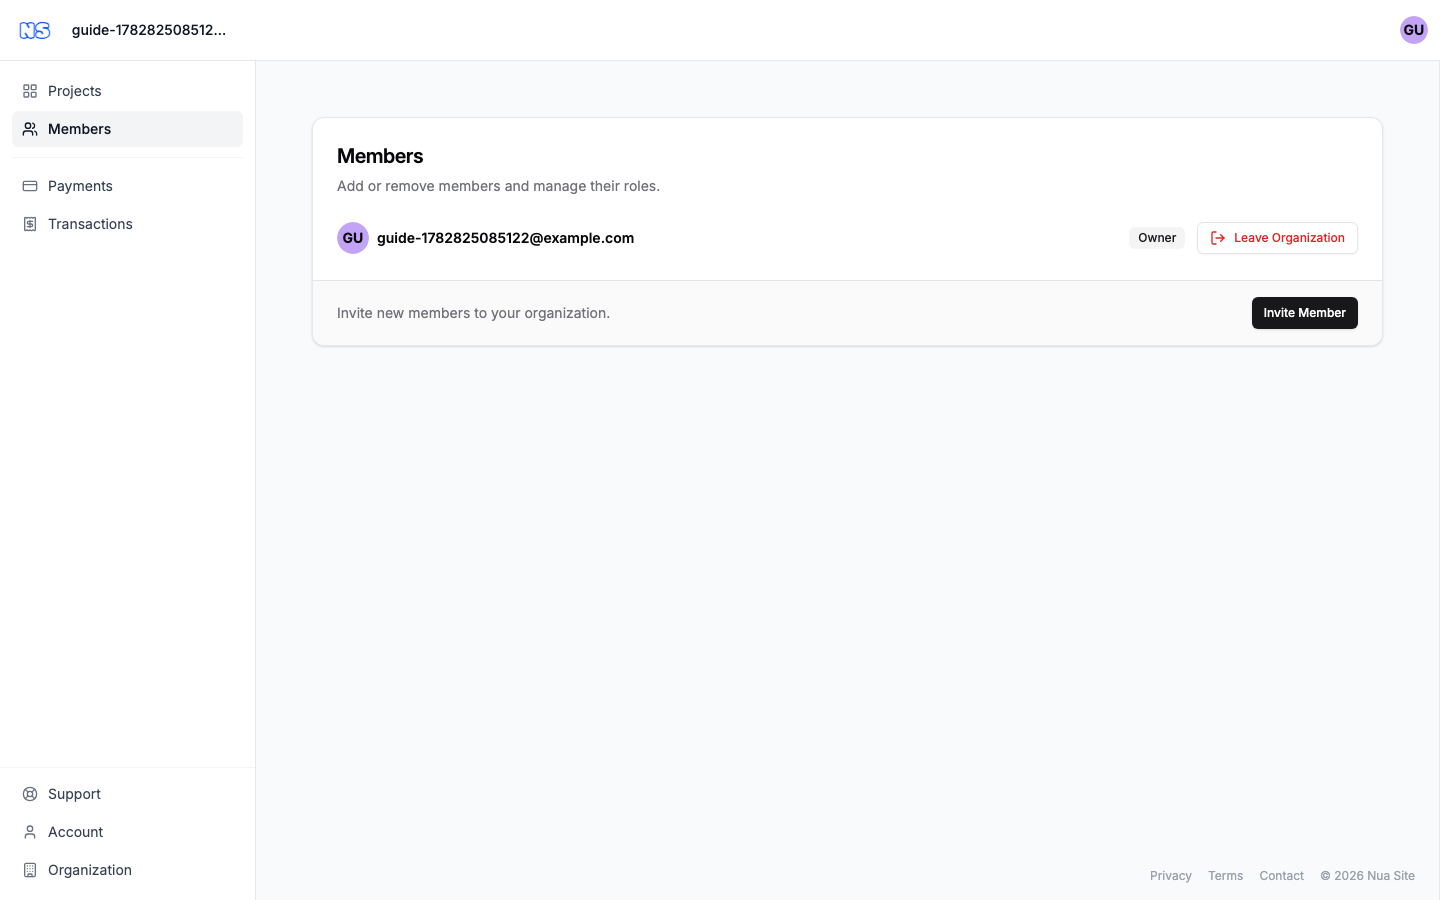Click the Invite Member button

[x=1304, y=313]
